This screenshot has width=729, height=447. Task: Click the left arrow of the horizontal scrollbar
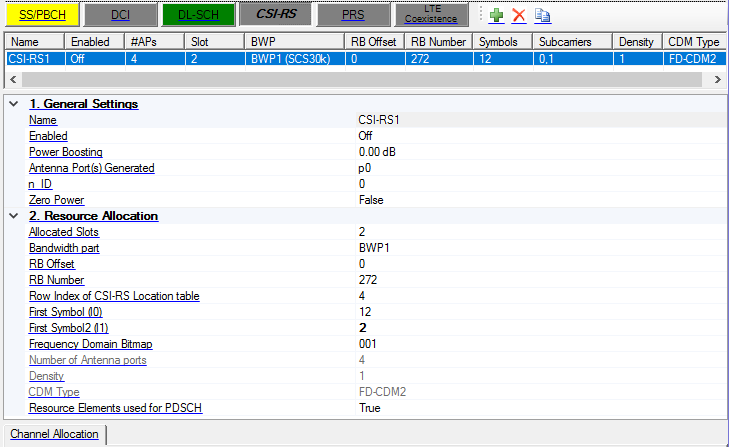(13, 80)
